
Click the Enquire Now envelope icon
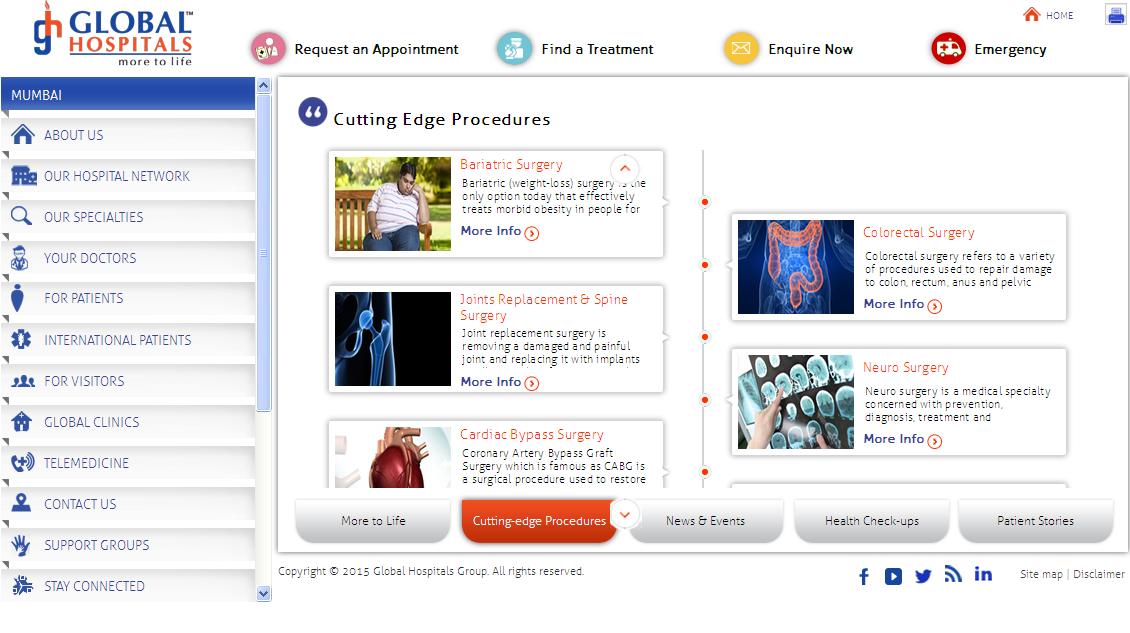741,48
